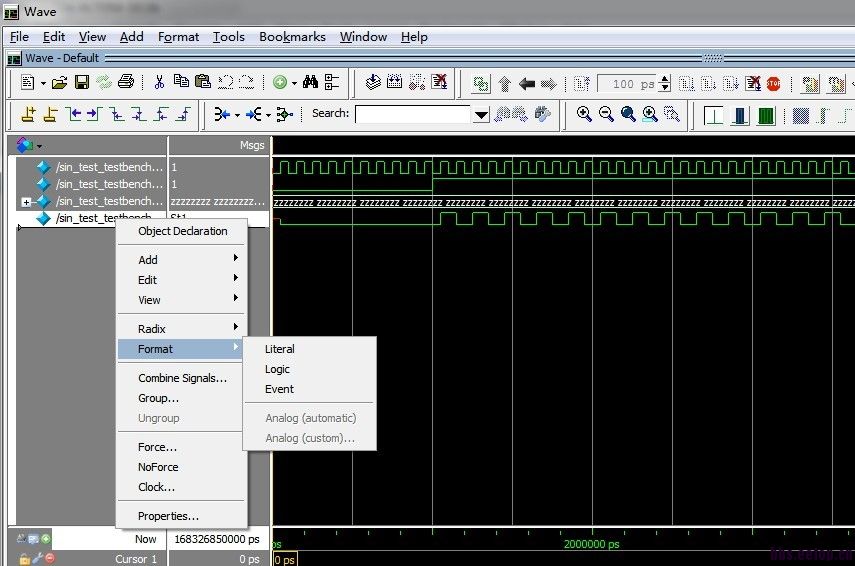This screenshot has height=566, width=855.
Task: Click the Paste clipboard icon
Action: coord(203,81)
